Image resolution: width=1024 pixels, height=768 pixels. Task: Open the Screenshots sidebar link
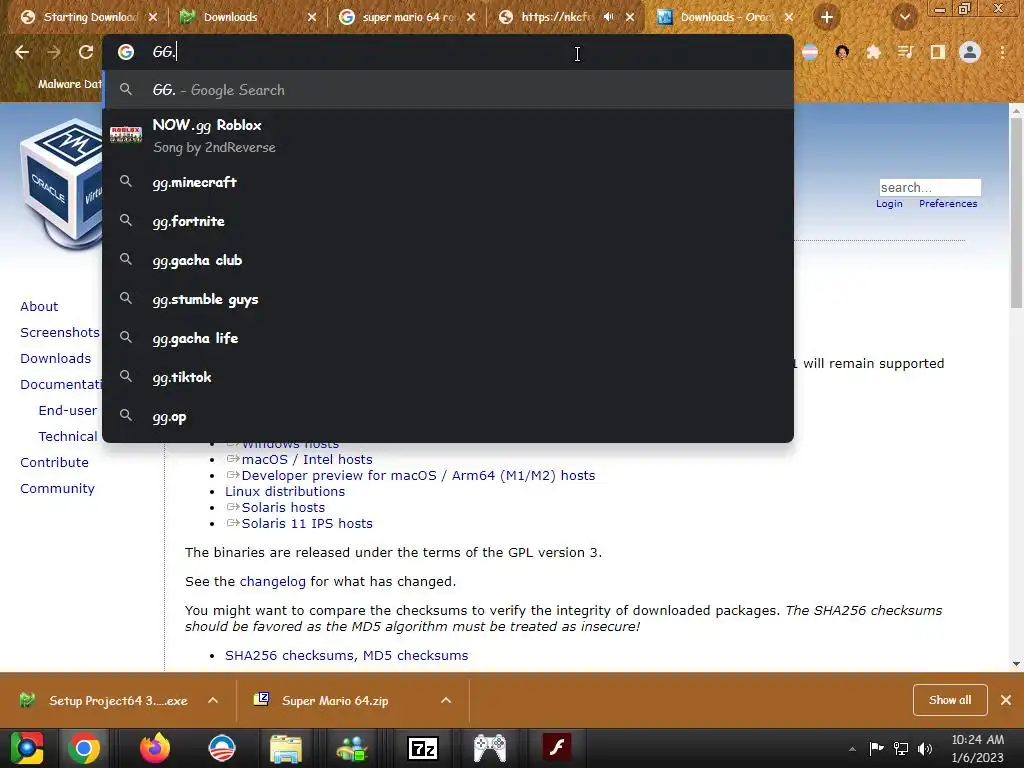coord(60,332)
